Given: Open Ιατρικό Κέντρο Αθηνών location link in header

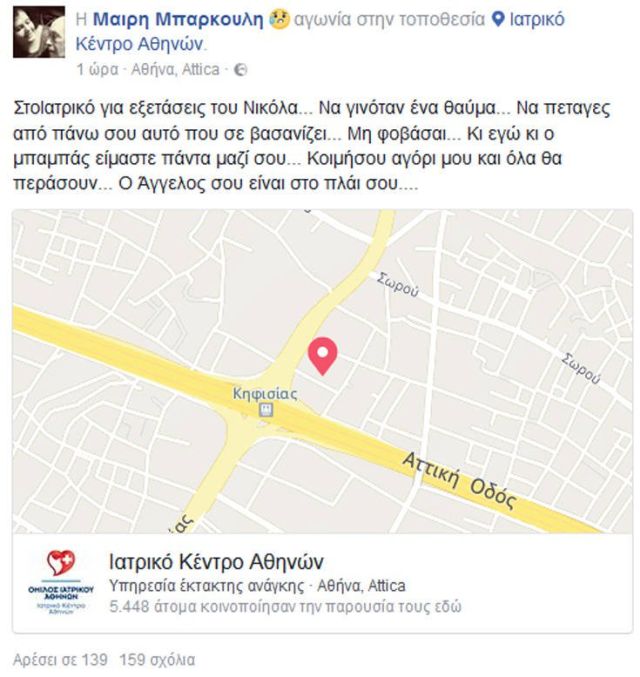Looking at the screenshot, I should [320, 32].
